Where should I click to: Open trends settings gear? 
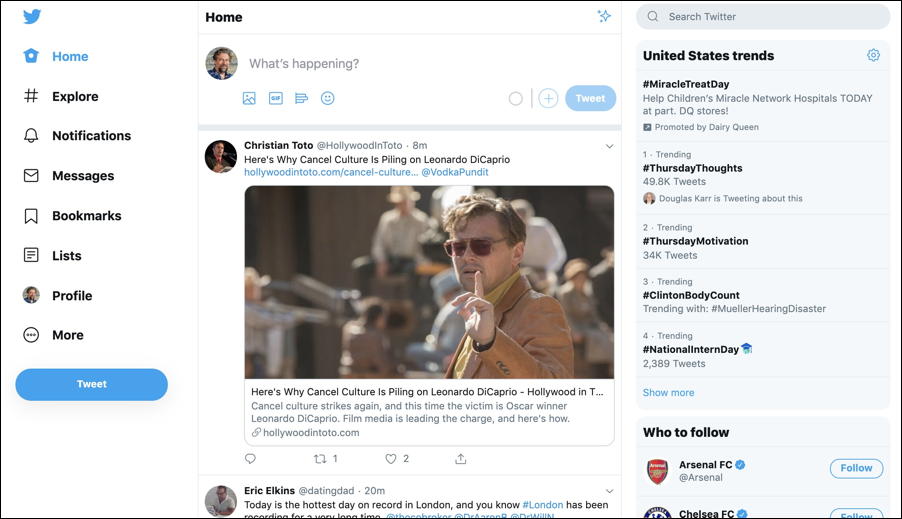[x=873, y=56]
